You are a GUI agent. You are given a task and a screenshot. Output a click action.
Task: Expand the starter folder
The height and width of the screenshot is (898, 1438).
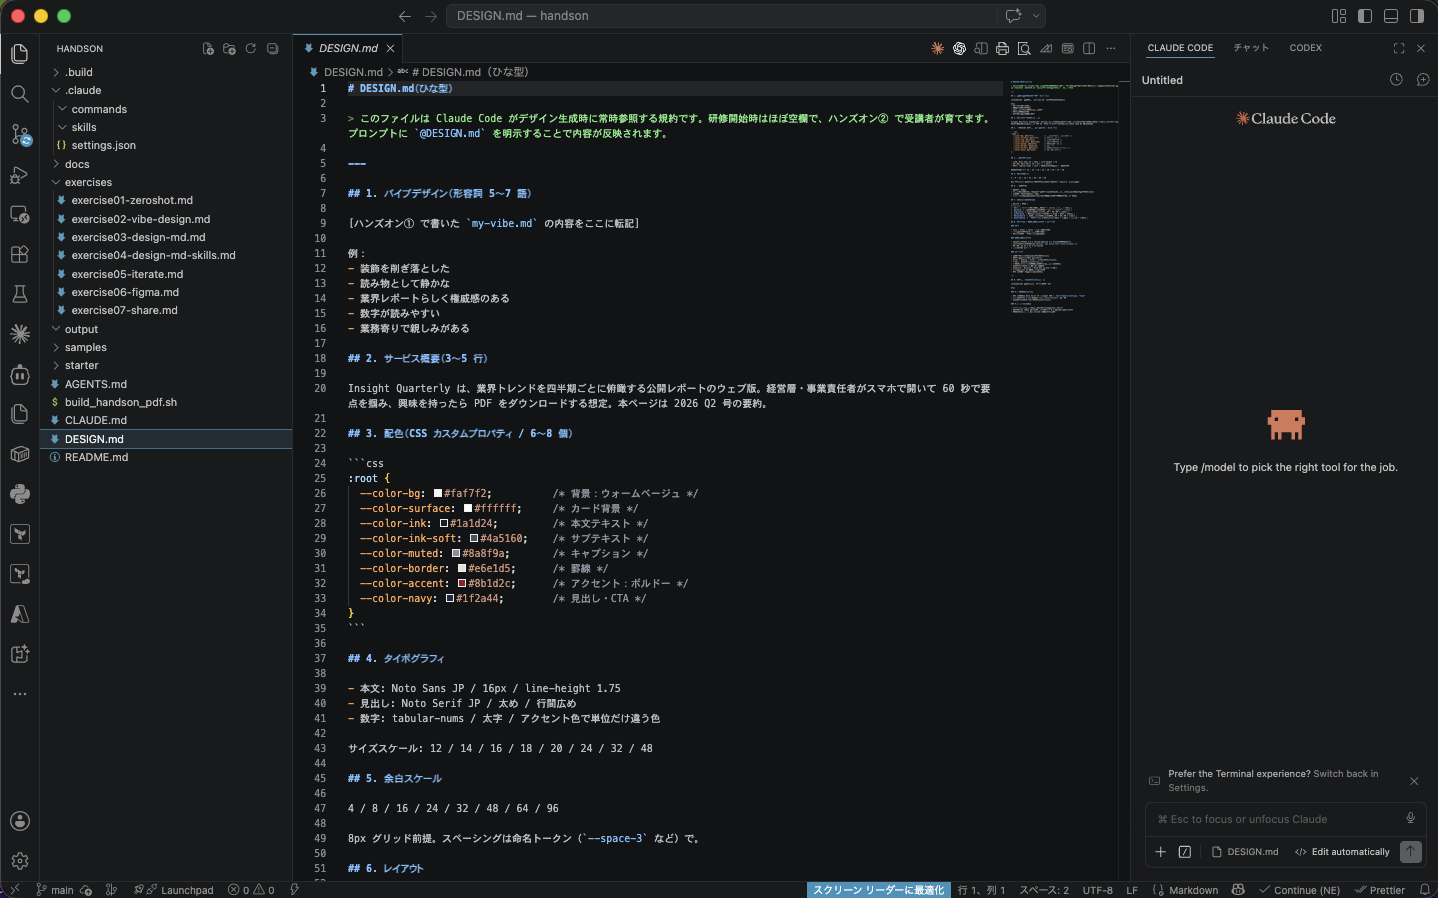(166, 365)
